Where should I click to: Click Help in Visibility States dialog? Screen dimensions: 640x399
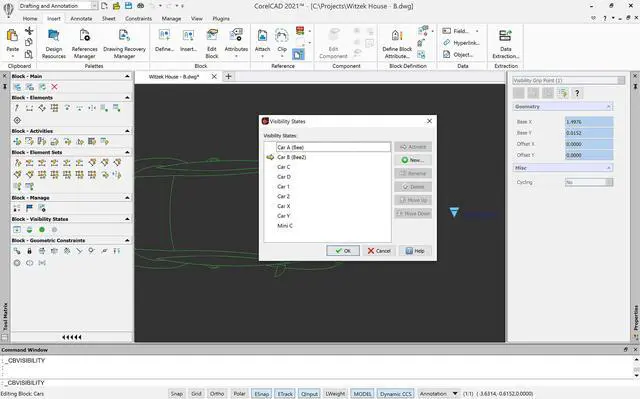[x=415, y=250]
